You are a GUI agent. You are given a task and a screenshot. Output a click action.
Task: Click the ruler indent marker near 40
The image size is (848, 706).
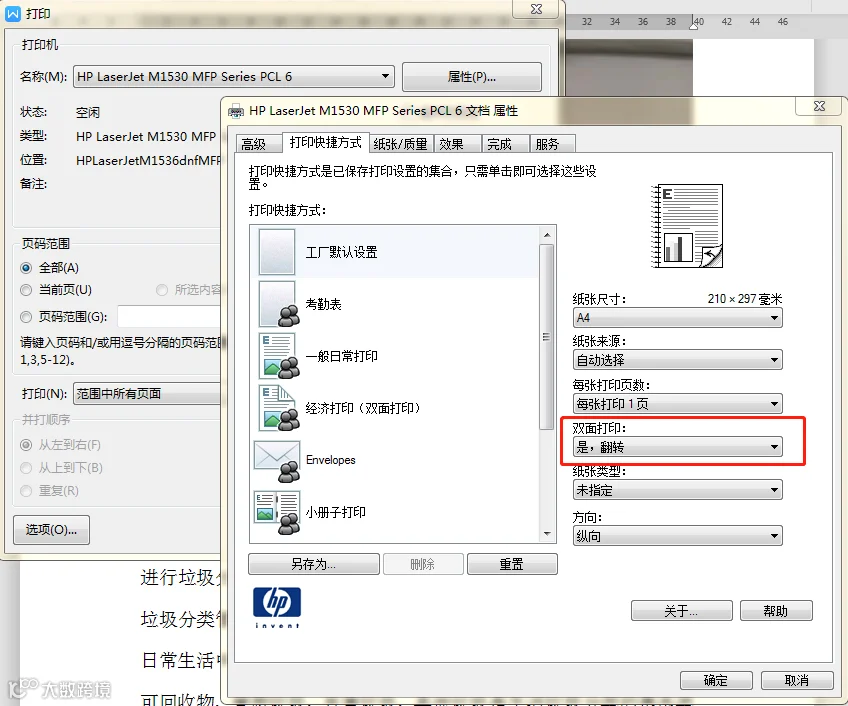click(x=693, y=23)
